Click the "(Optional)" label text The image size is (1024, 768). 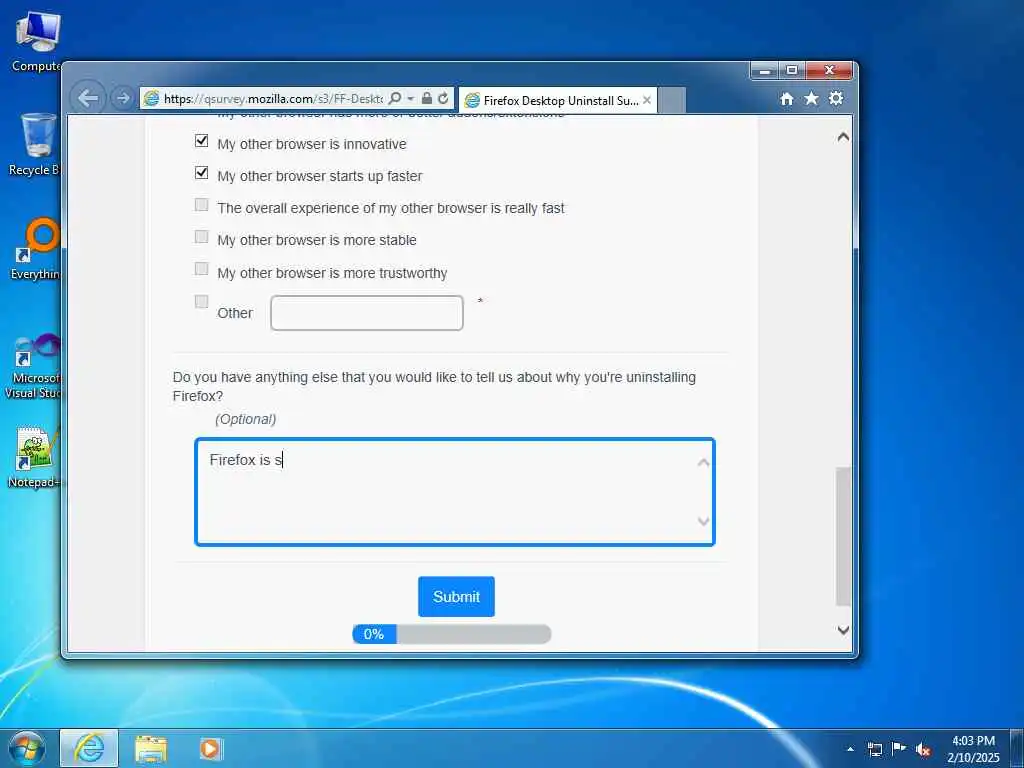click(x=246, y=419)
